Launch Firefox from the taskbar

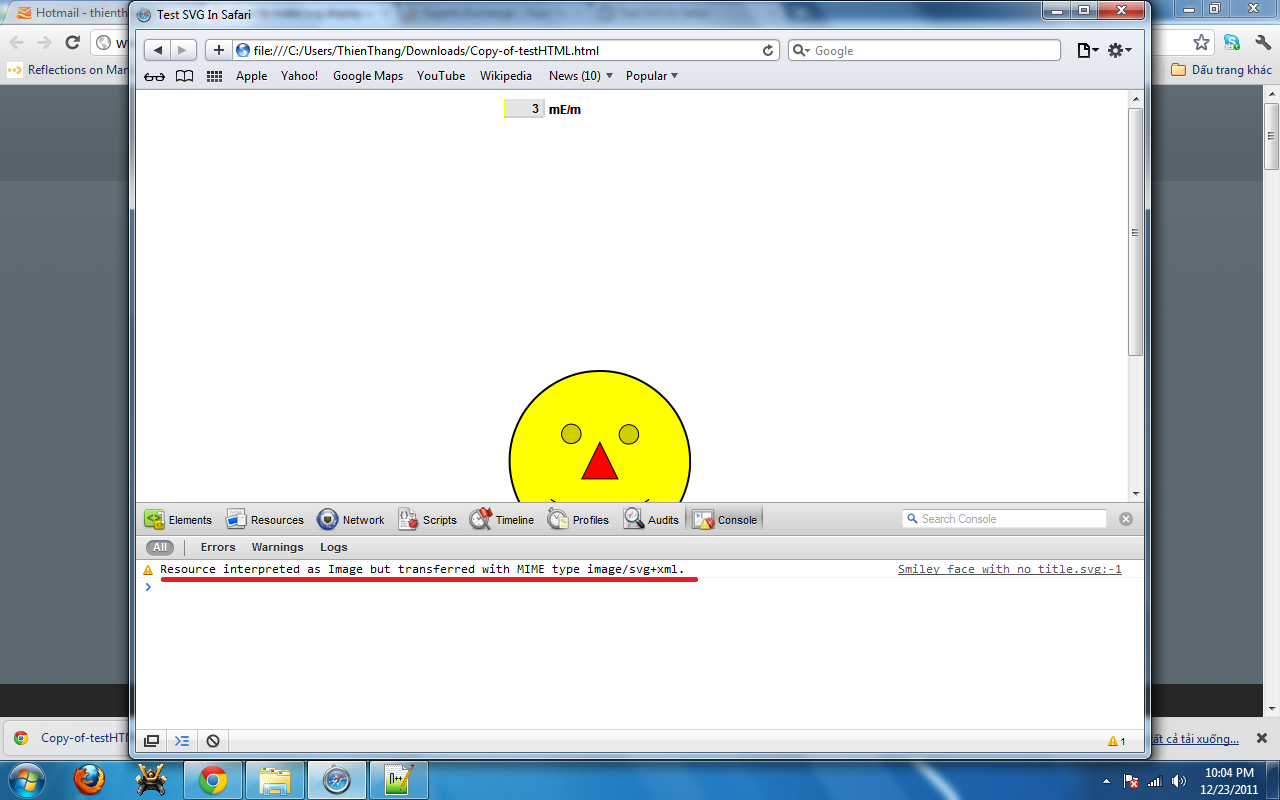[x=89, y=779]
